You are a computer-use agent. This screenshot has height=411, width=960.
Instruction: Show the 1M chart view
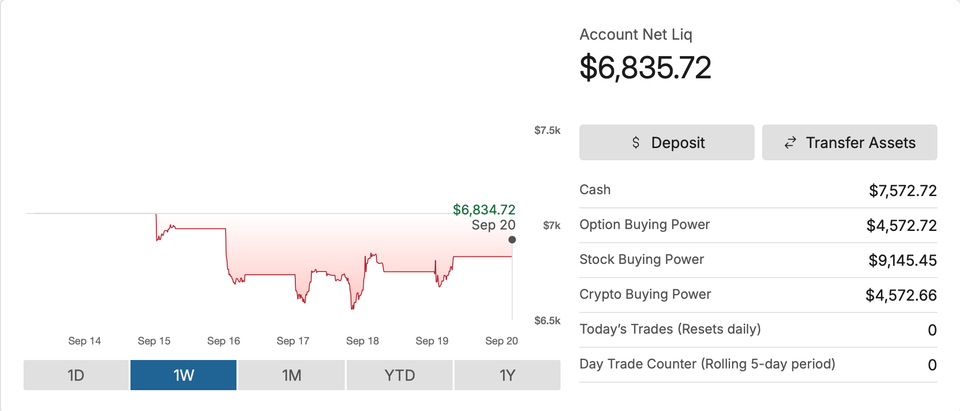(291, 376)
